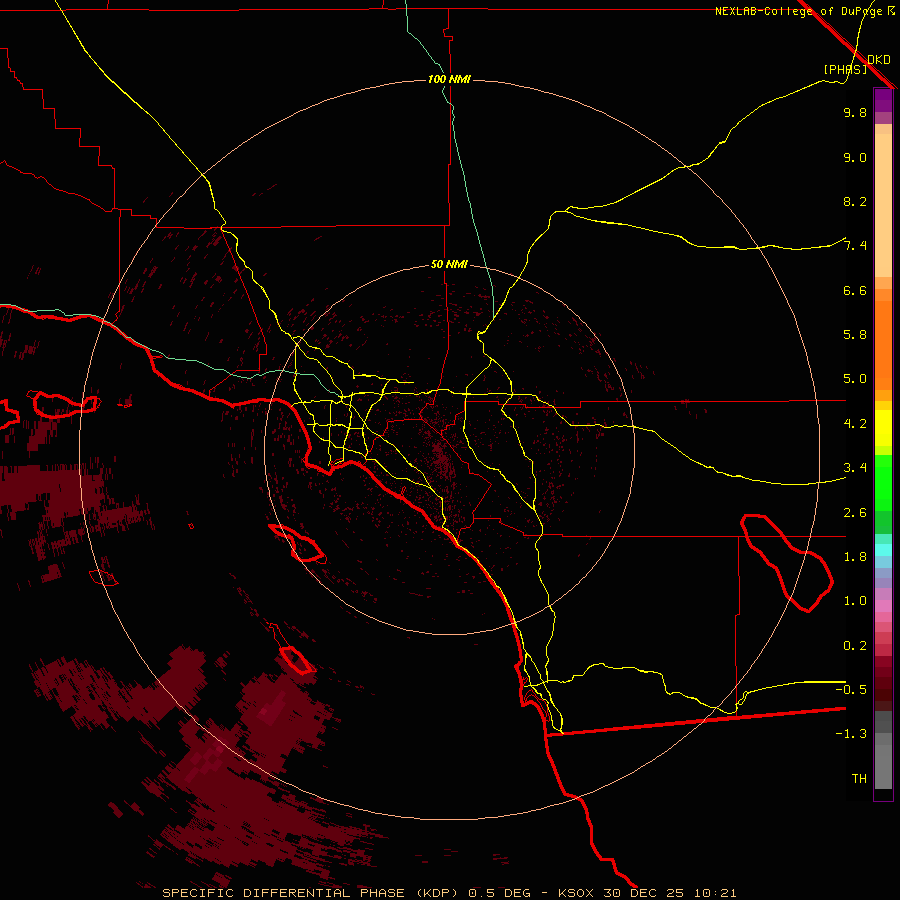Click the 0.2 scale value
The image size is (900, 900).
point(855,646)
